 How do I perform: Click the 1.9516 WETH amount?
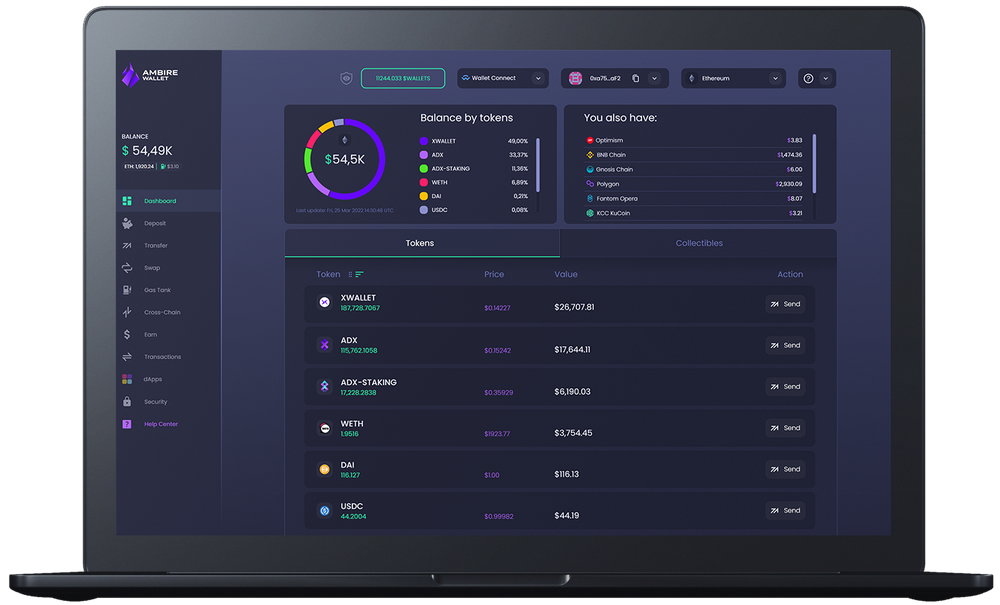[349, 434]
